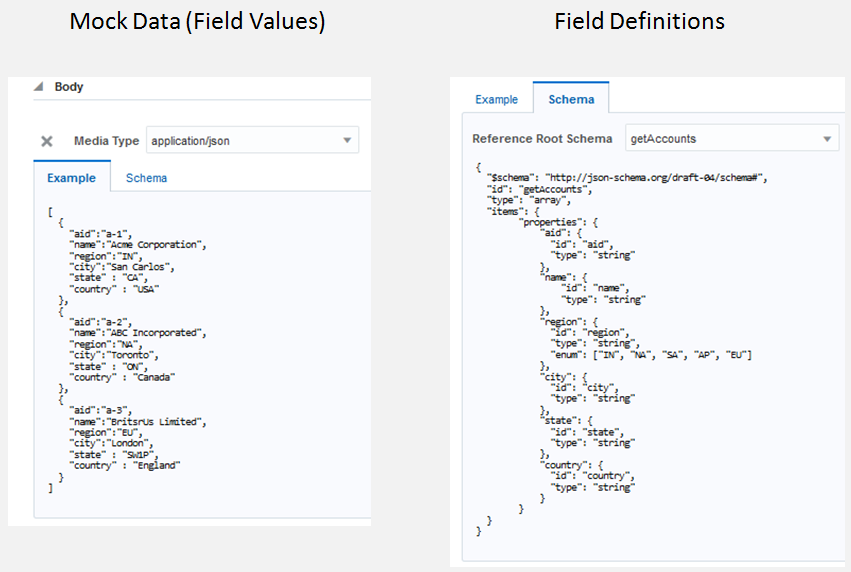Image resolution: width=851 pixels, height=572 pixels.
Task: Open the Media Type application/json dropdown
Action: pyautogui.click(x=252, y=141)
